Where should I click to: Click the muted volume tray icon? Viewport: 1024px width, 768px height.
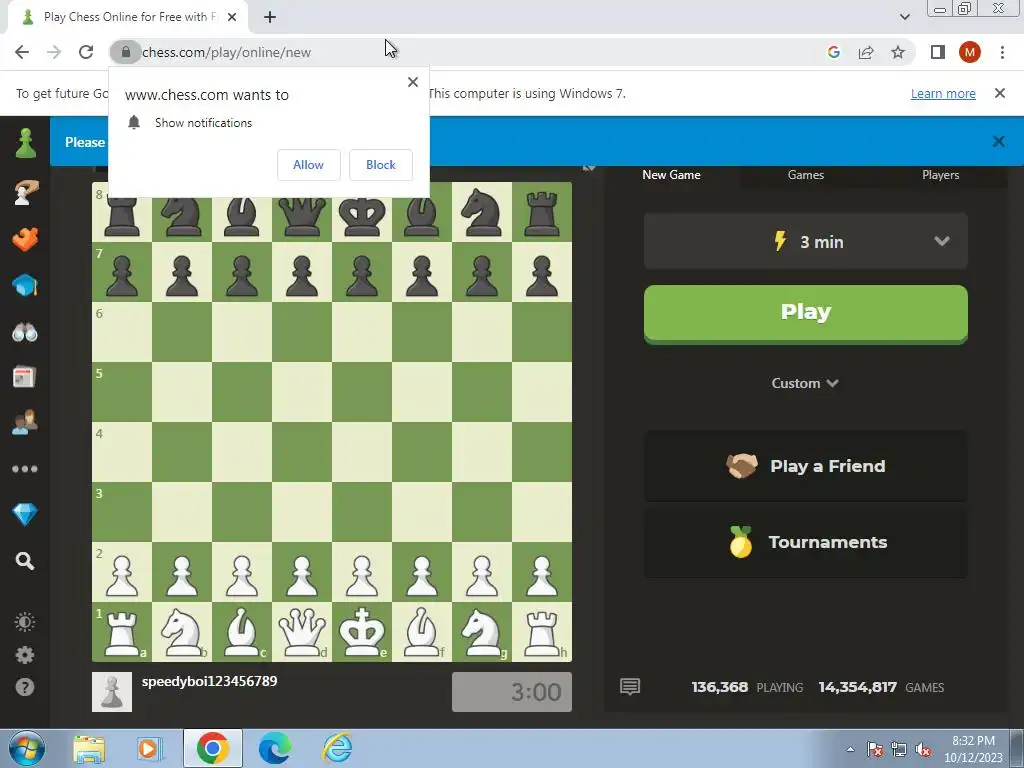coord(923,750)
